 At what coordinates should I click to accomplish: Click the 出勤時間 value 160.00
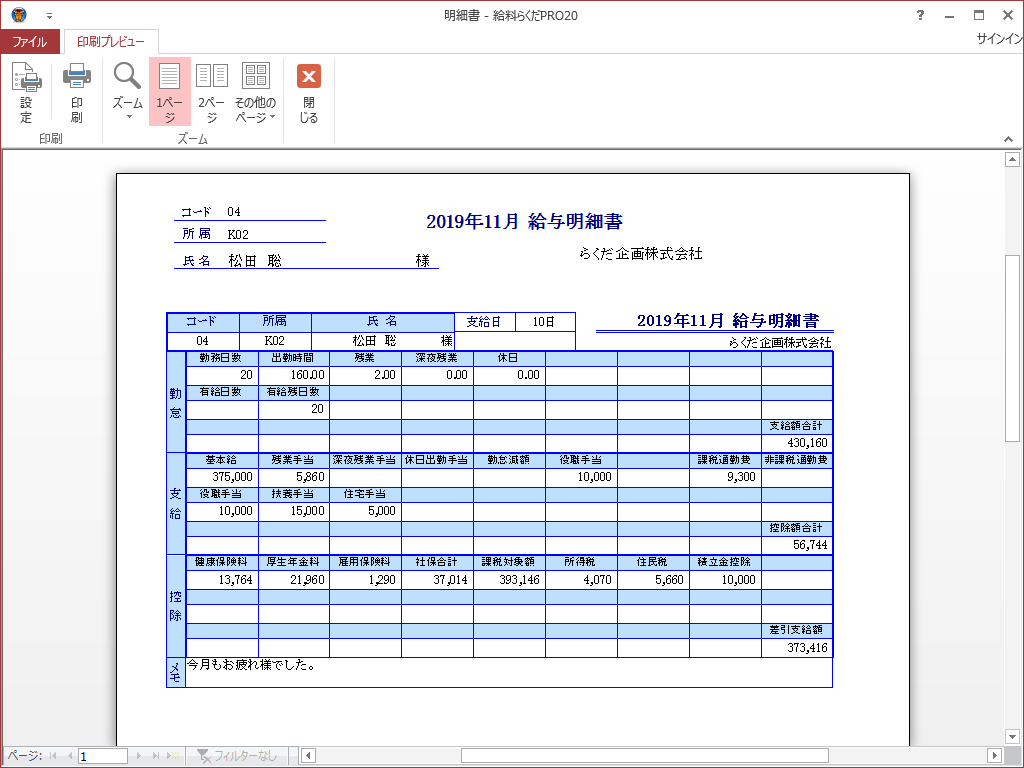pos(307,375)
